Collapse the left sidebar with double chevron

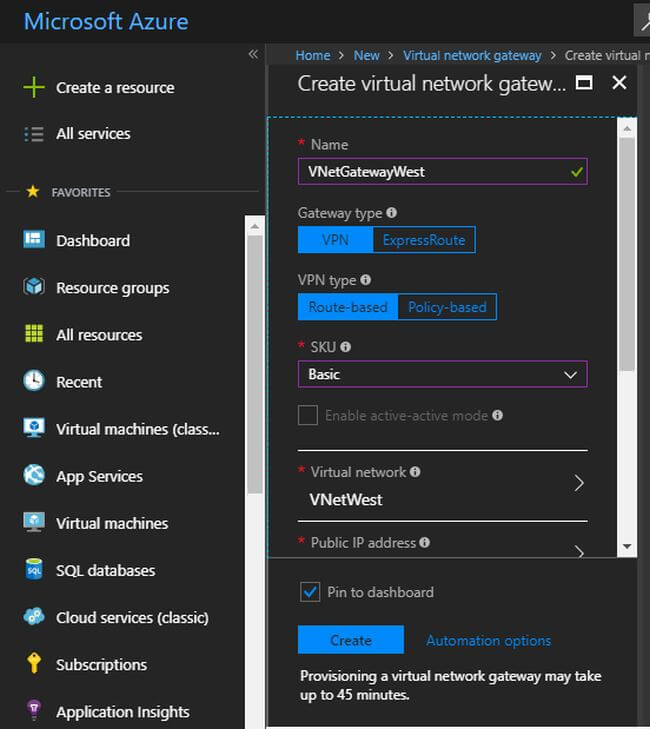click(253, 54)
